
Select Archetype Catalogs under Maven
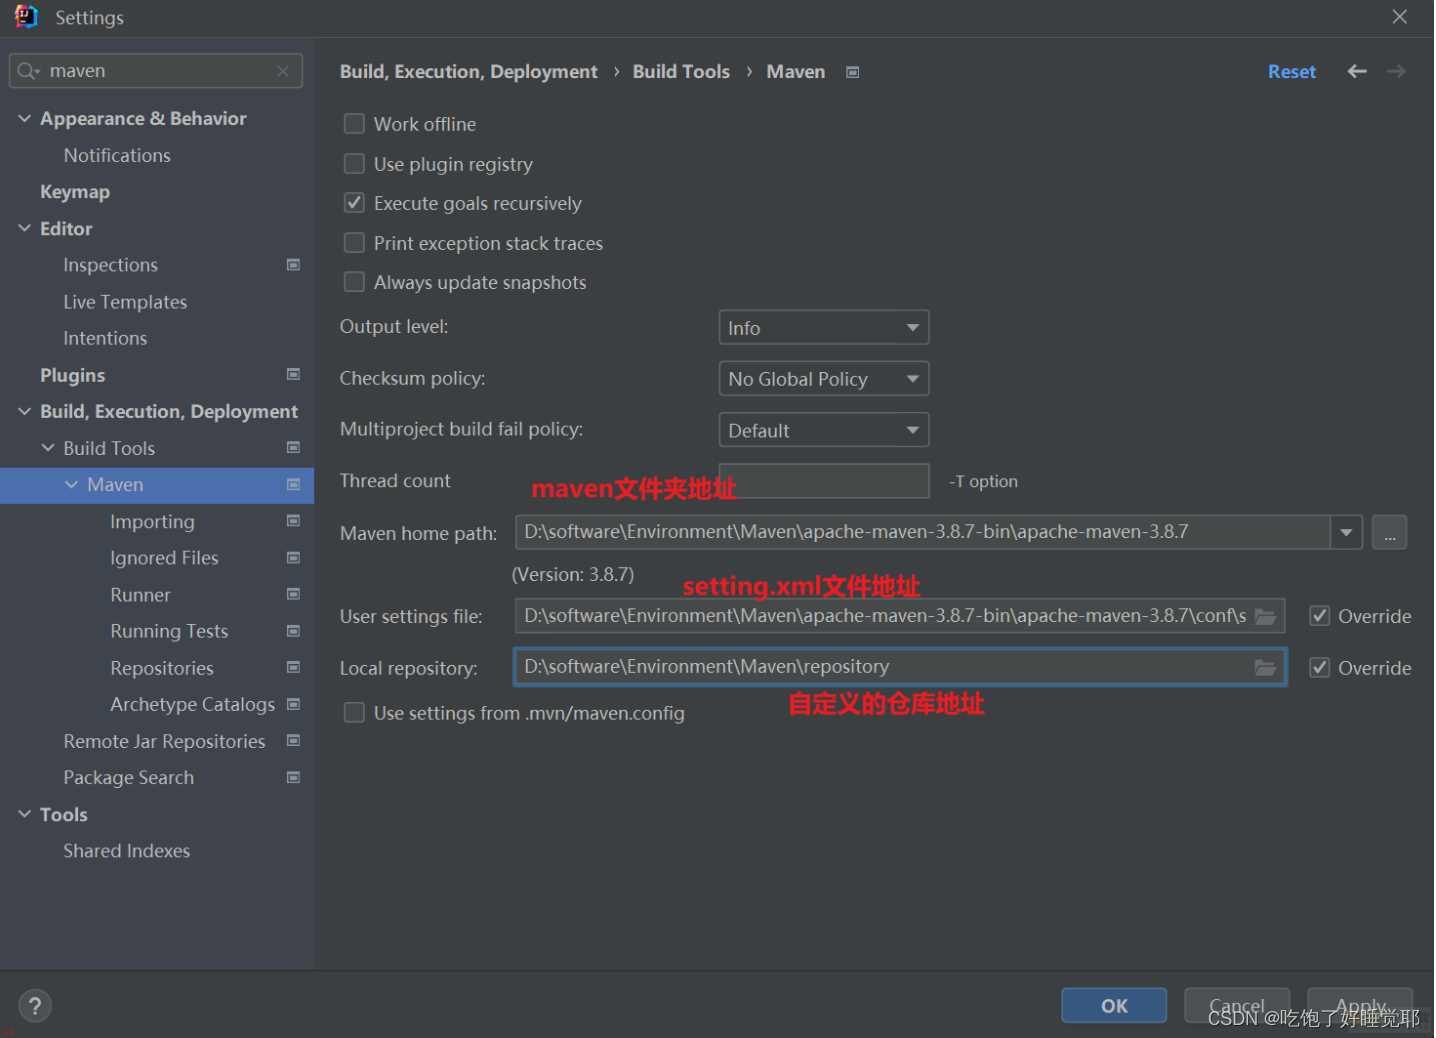192,705
